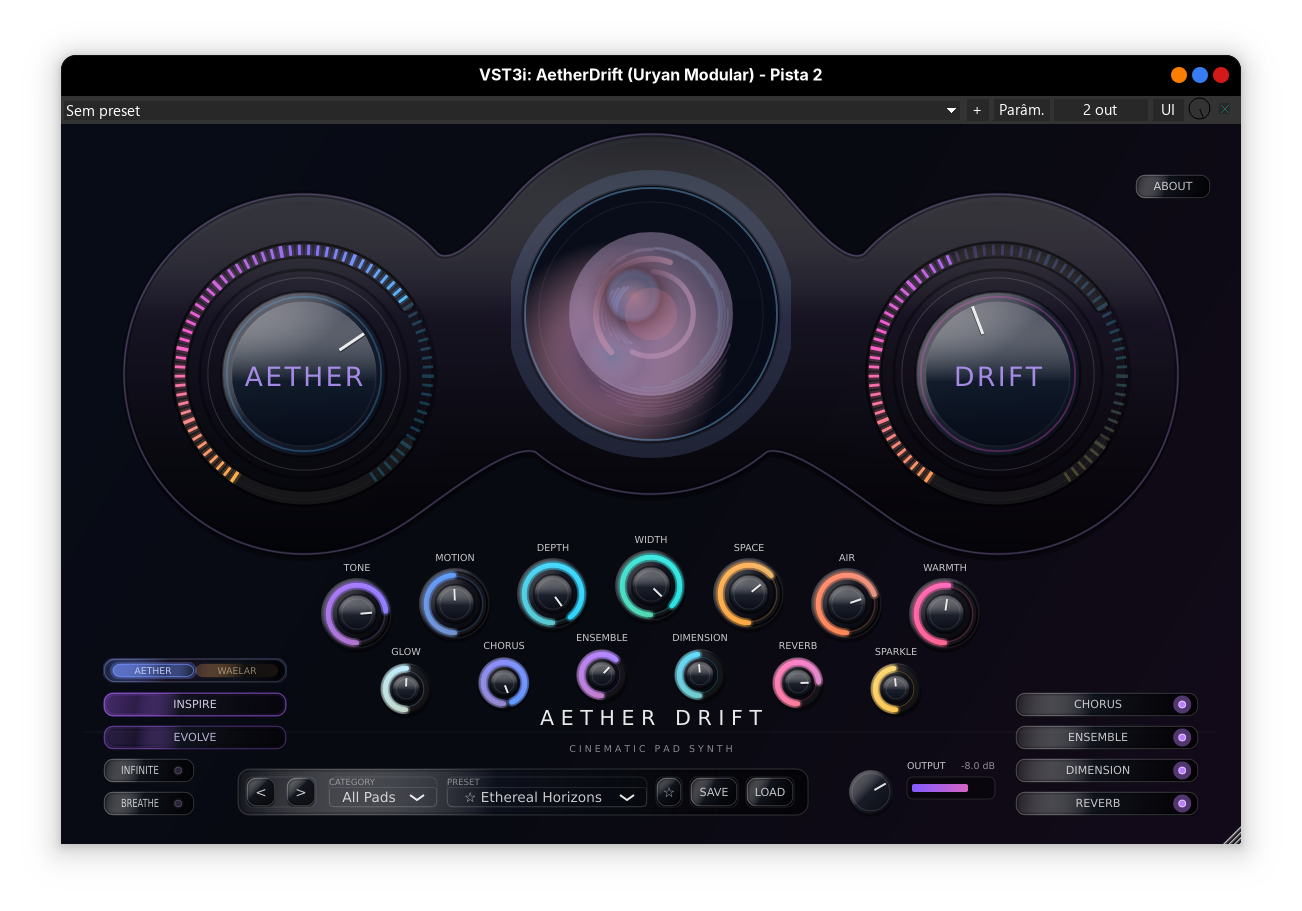Click the '2 out' routing button
This screenshot has height=911, width=1302.
click(x=1100, y=110)
